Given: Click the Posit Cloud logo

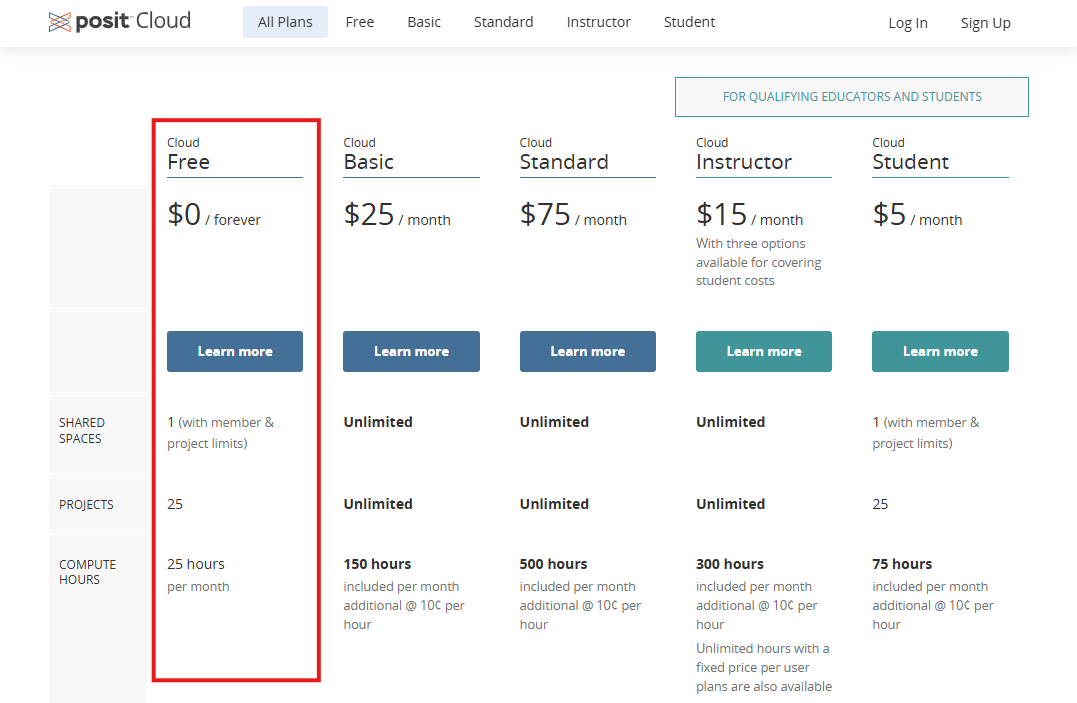Looking at the screenshot, I should pos(120,21).
